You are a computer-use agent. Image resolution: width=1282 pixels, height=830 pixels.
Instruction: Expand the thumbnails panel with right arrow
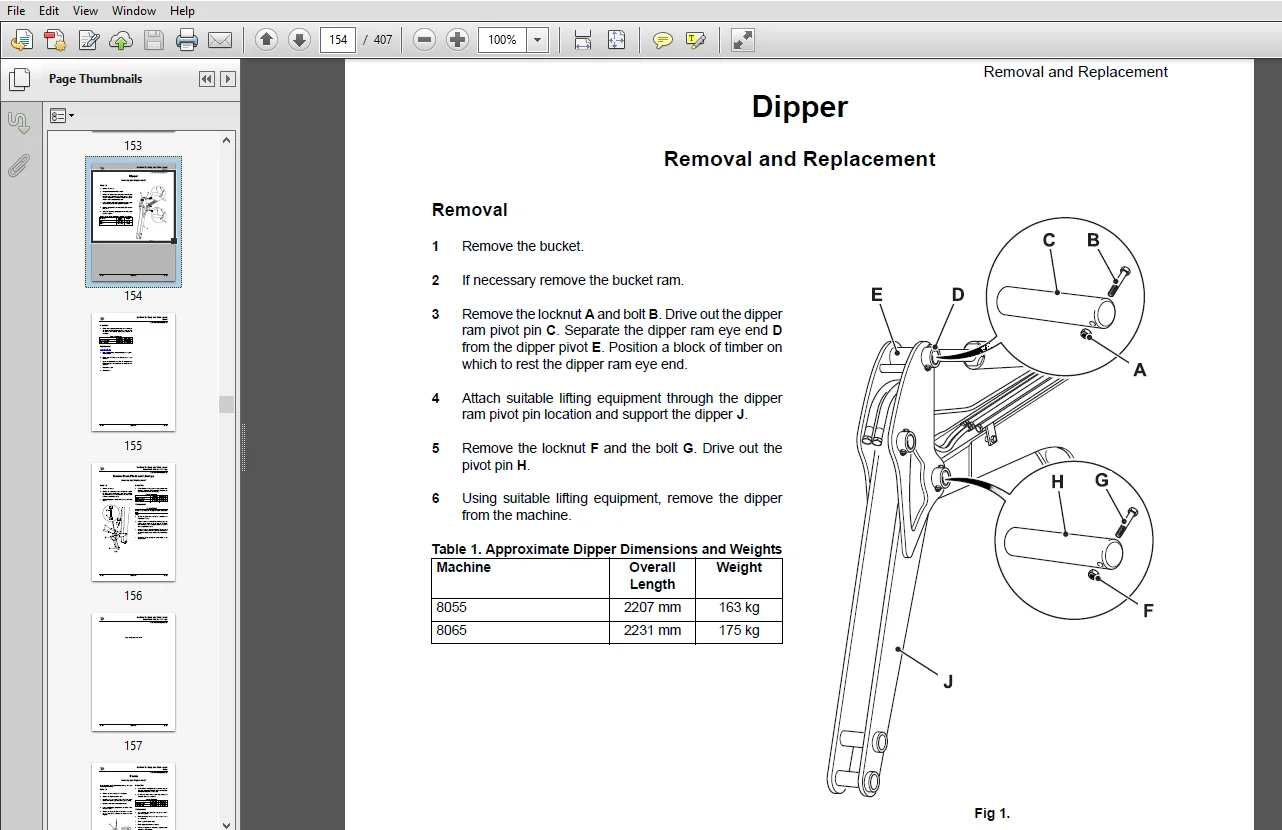click(228, 79)
